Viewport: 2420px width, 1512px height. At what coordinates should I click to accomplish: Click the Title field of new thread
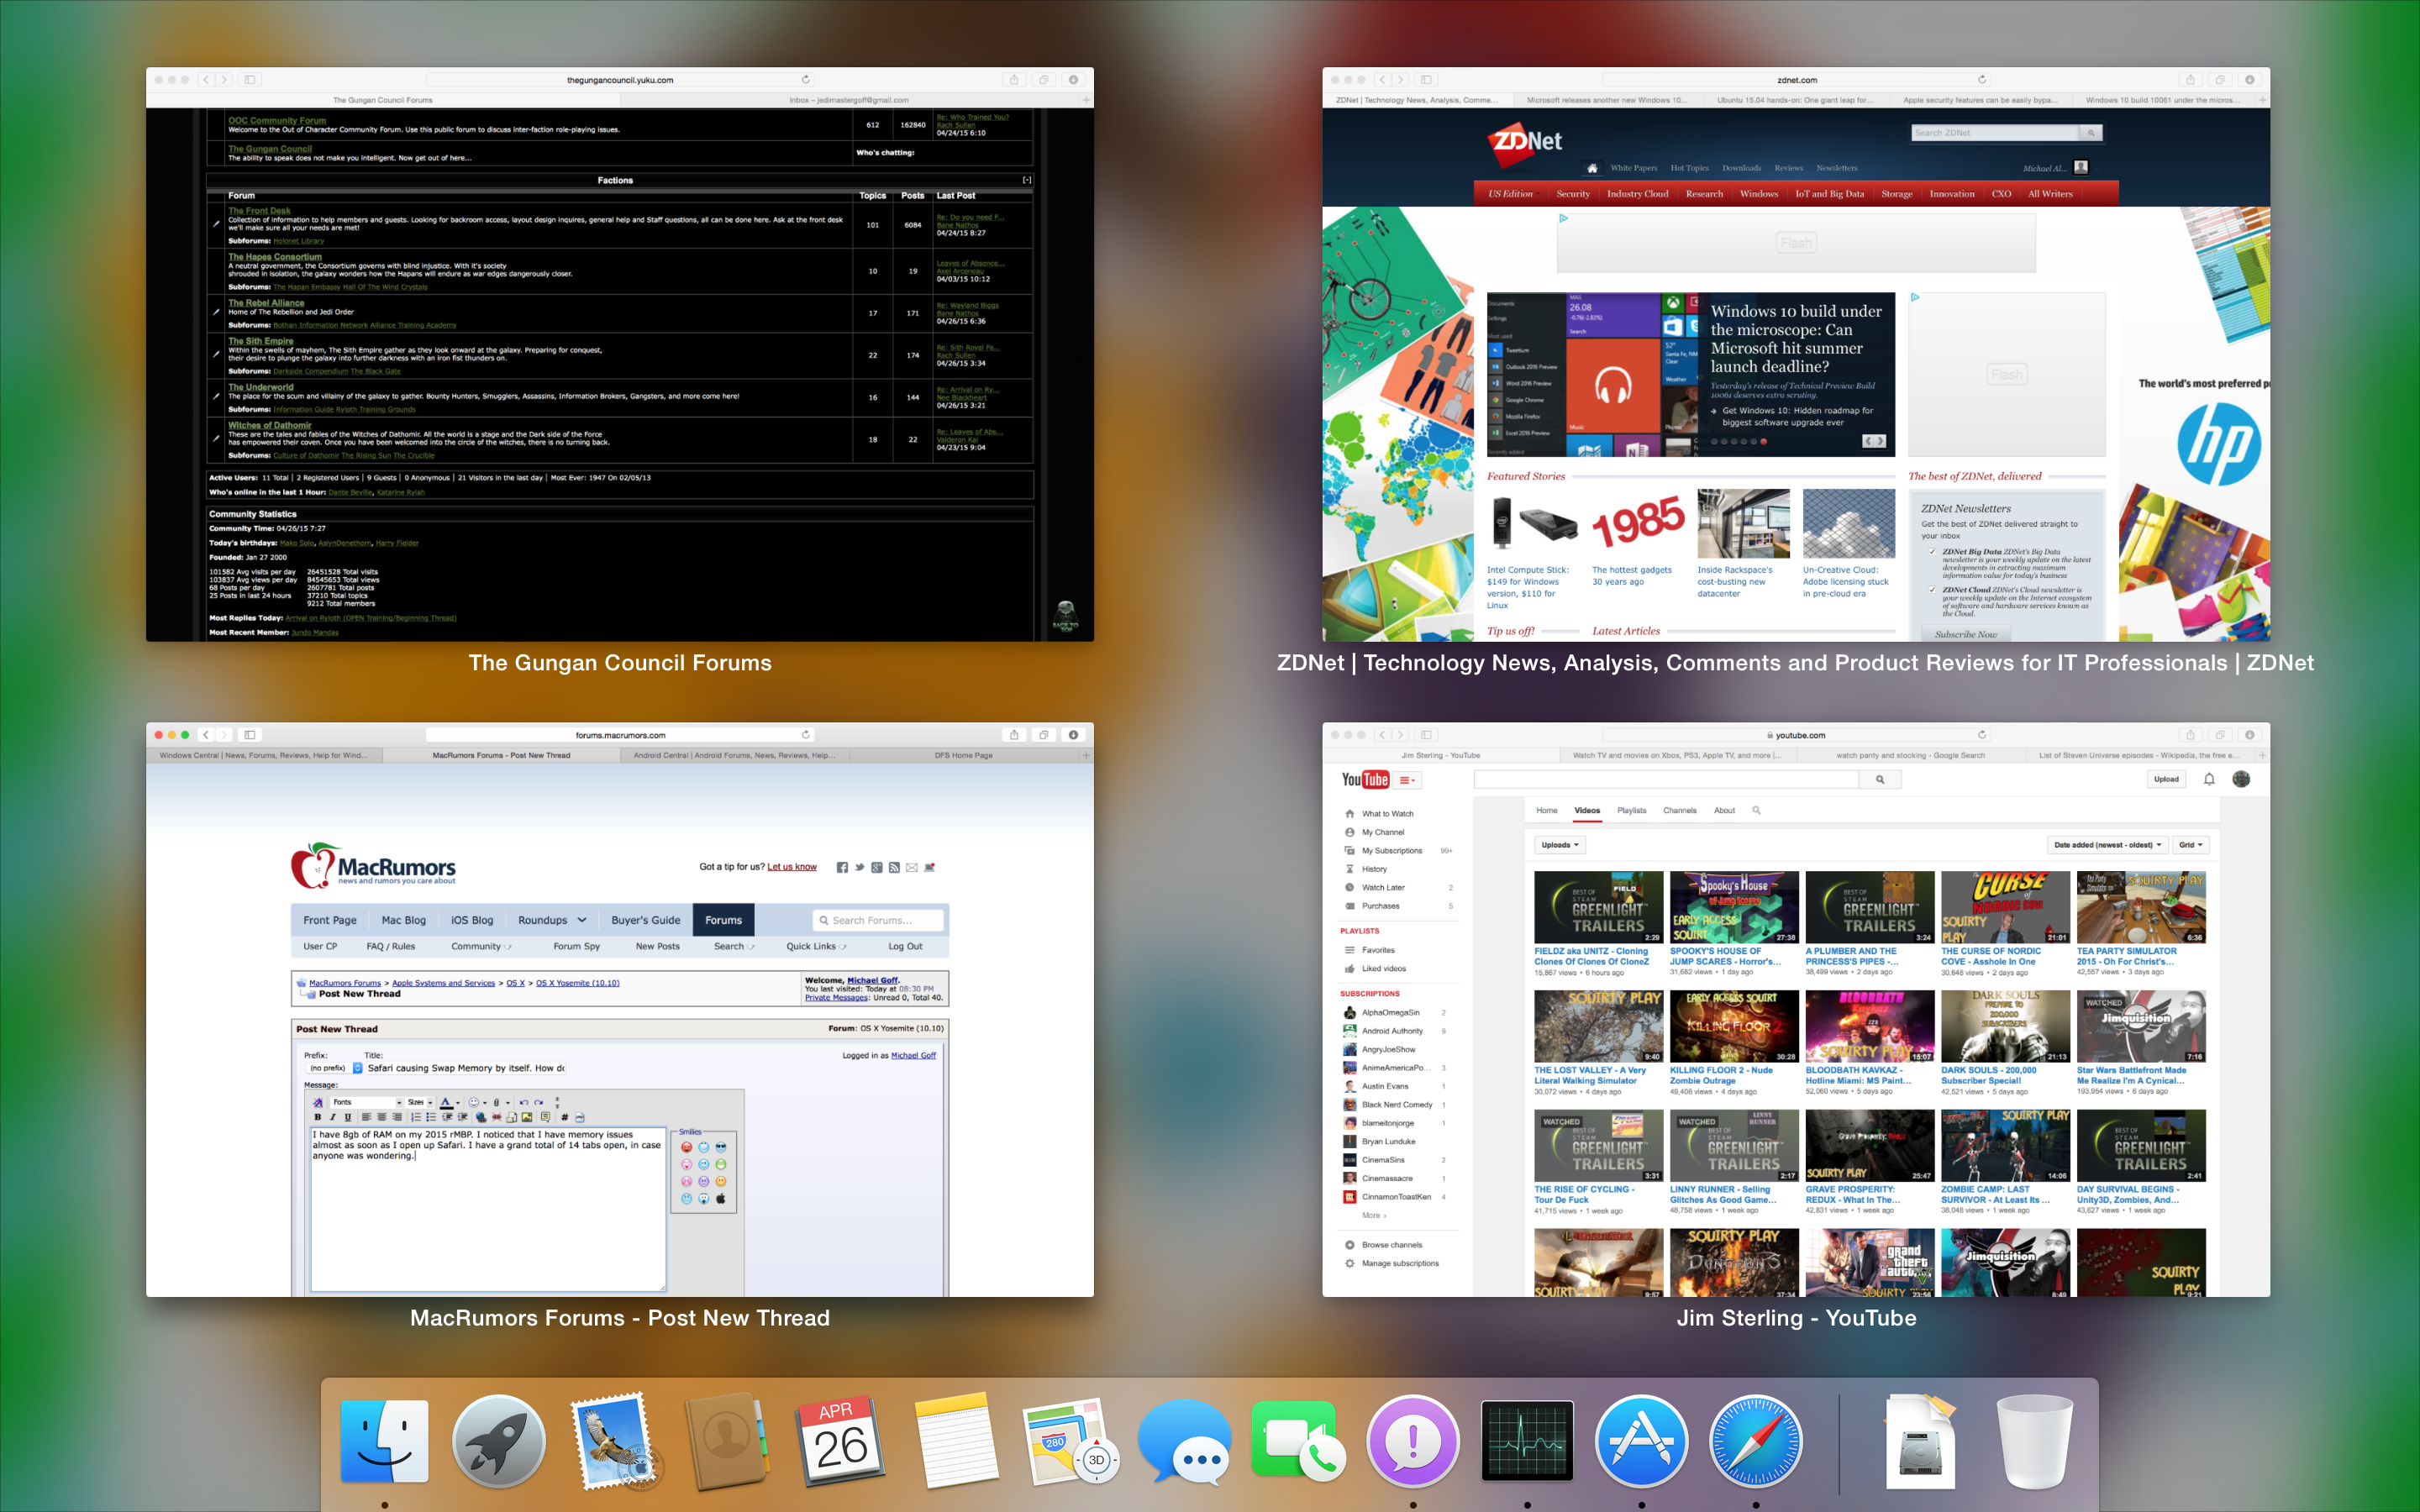coord(465,1068)
